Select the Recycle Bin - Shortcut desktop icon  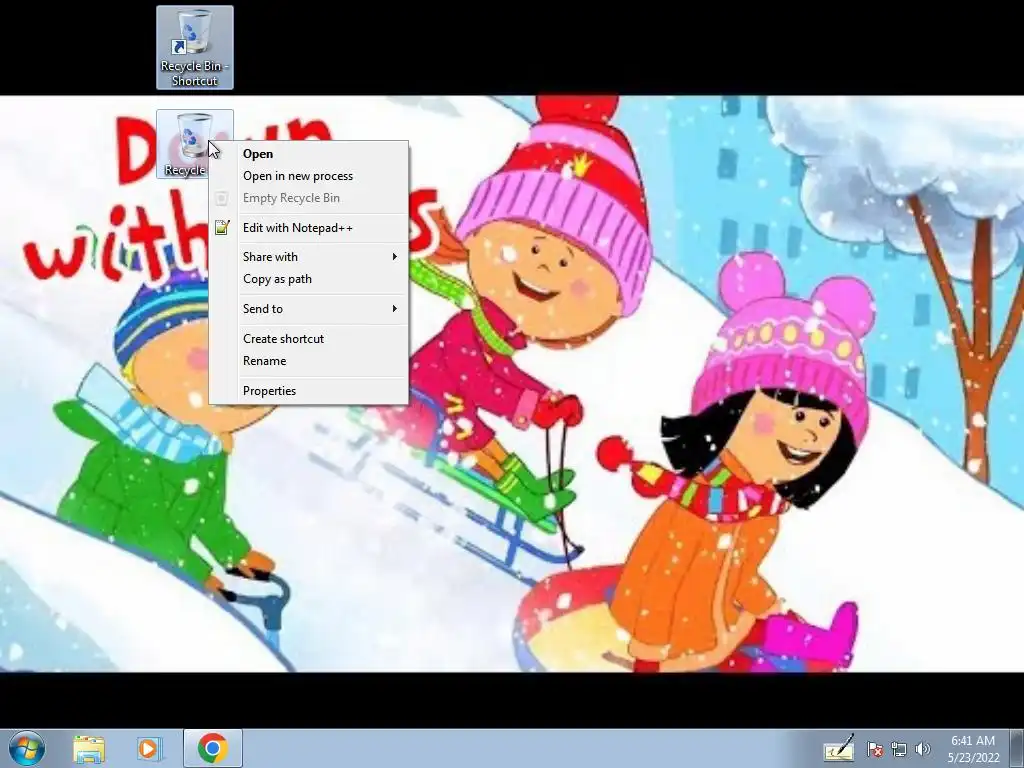(195, 48)
